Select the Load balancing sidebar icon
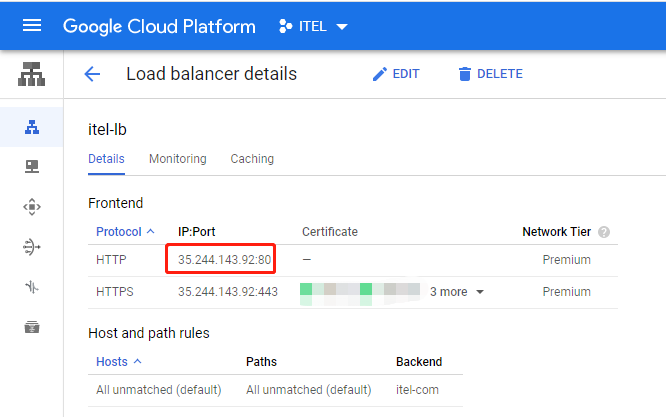Viewport: 666px width, 417px height. pyautogui.click(x=32, y=127)
